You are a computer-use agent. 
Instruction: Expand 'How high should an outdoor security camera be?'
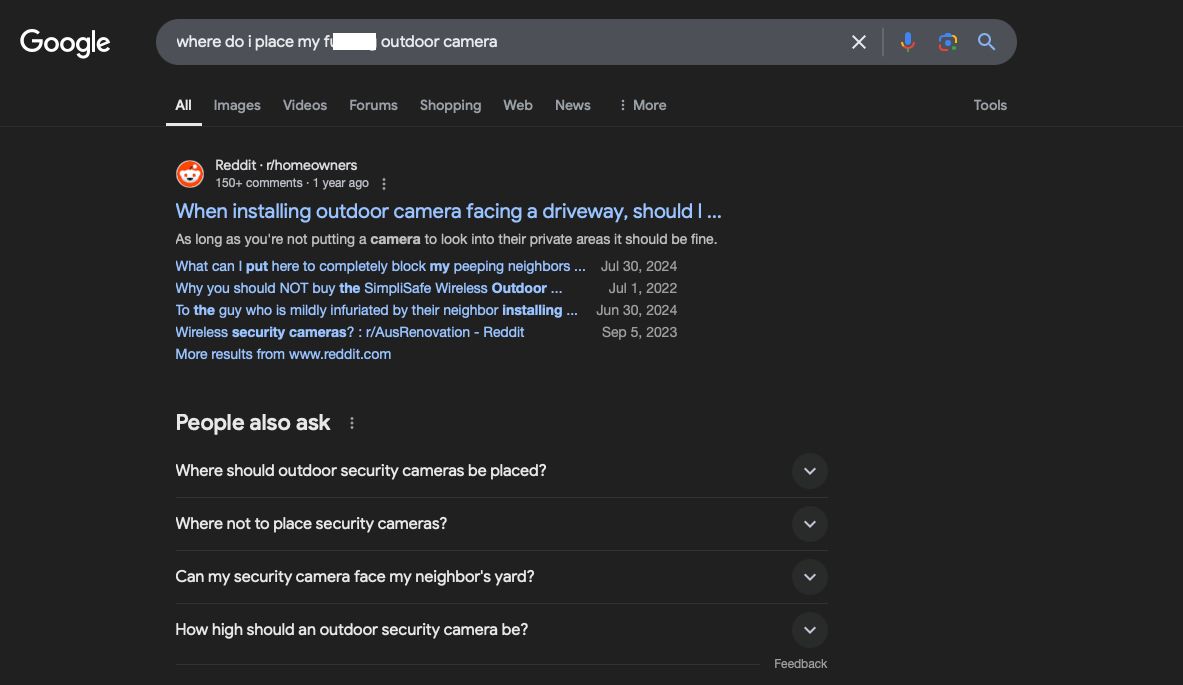810,630
